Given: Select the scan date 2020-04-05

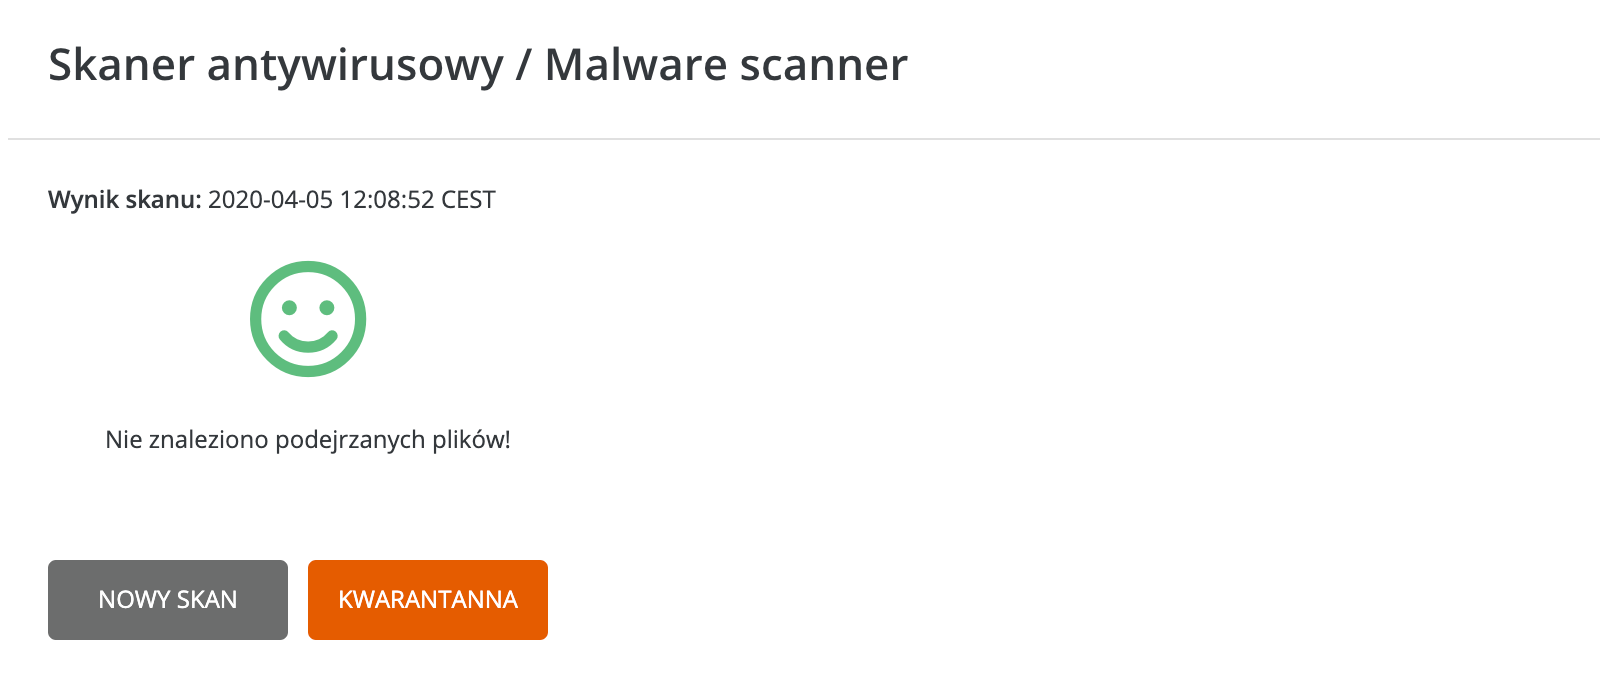Looking at the screenshot, I should [270, 200].
